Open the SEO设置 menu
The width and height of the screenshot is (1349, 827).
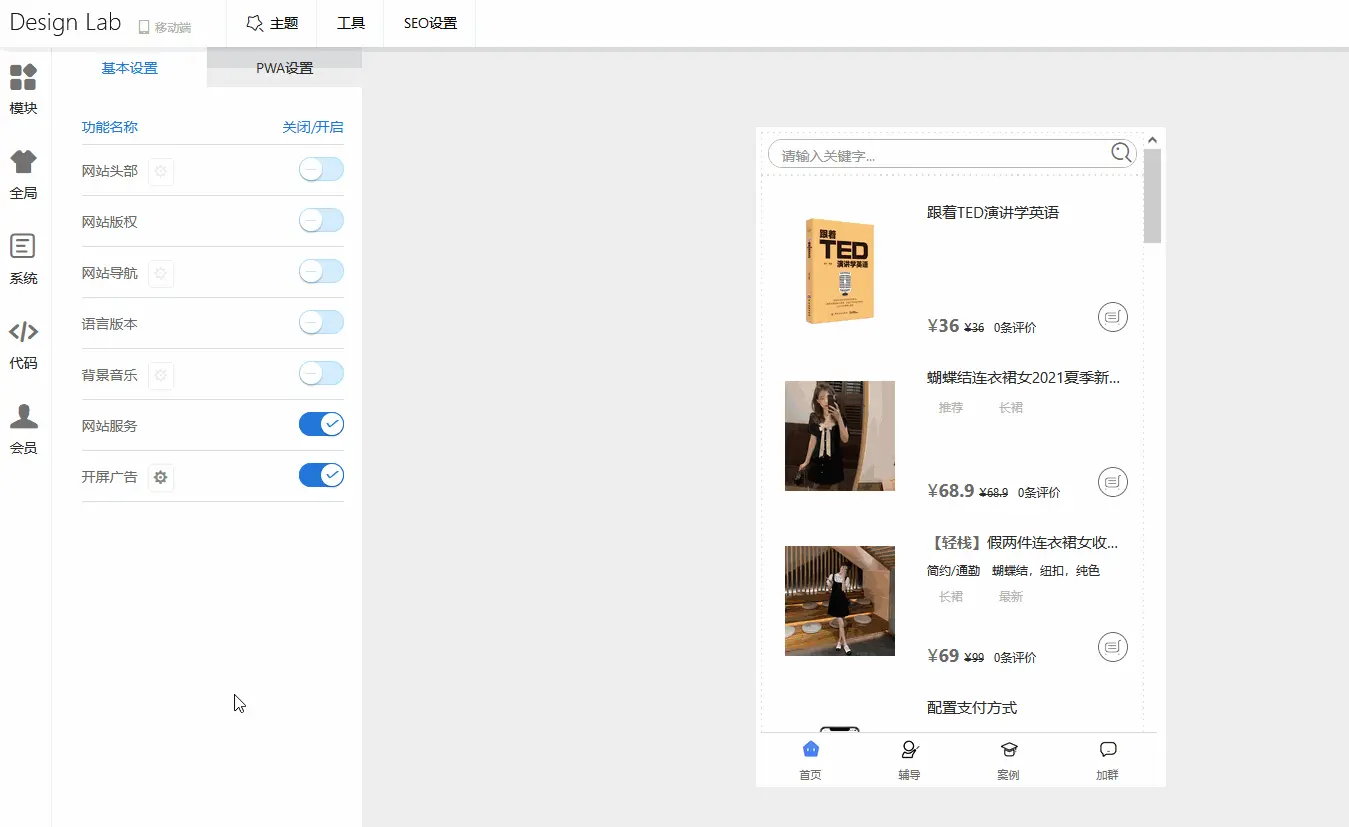[x=430, y=23]
